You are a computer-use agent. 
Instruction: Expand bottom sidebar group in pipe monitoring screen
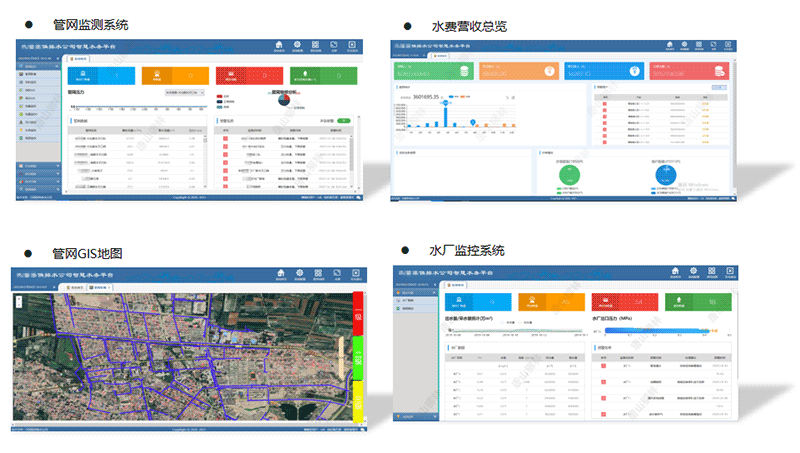[36, 191]
